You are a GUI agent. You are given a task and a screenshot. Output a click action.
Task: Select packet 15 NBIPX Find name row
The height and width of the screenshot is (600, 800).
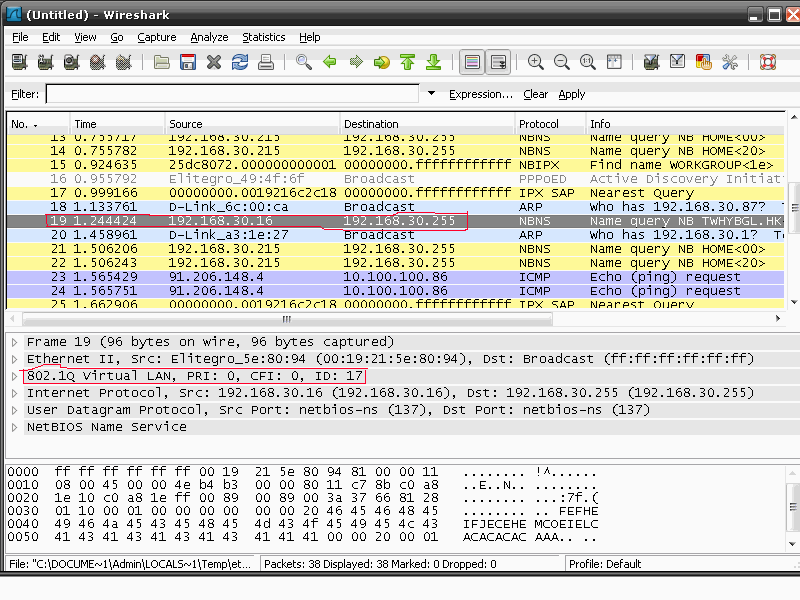(395, 165)
